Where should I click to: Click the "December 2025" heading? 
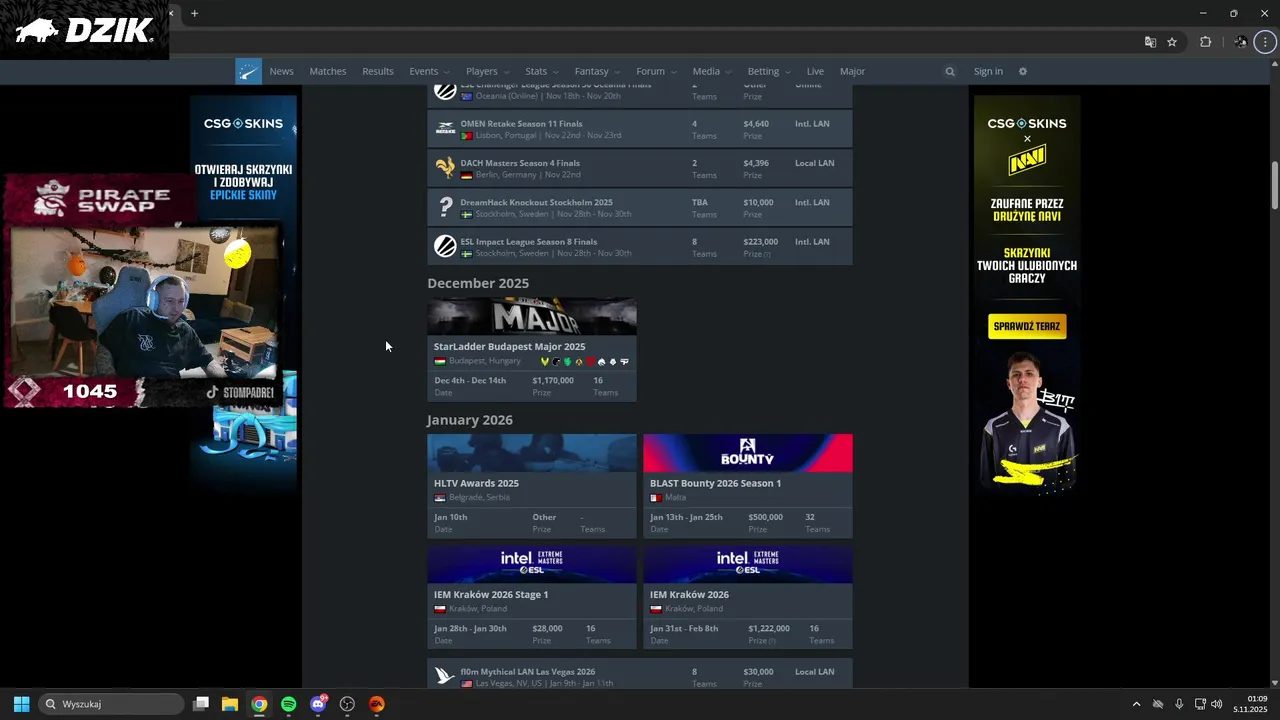(x=478, y=283)
